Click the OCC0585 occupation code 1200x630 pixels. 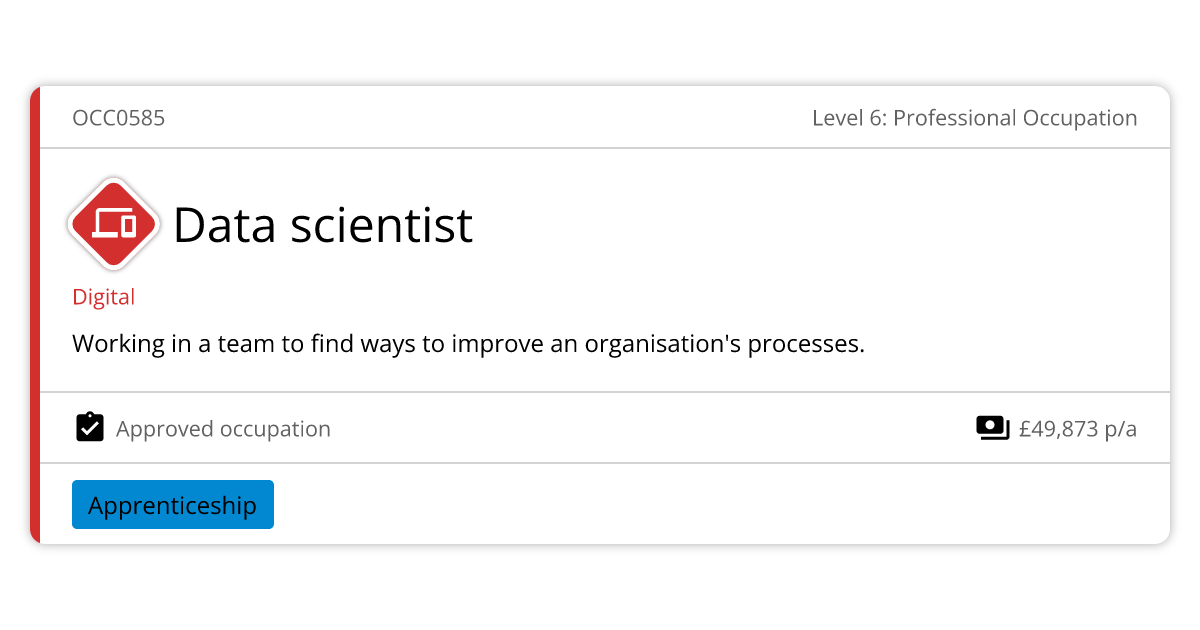pyautogui.click(x=118, y=118)
